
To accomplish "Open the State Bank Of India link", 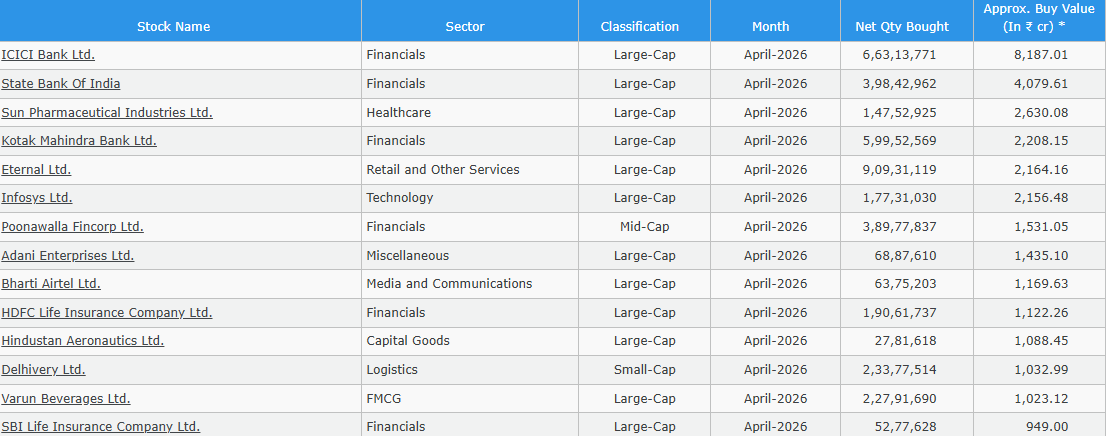I will [x=61, y=83].
